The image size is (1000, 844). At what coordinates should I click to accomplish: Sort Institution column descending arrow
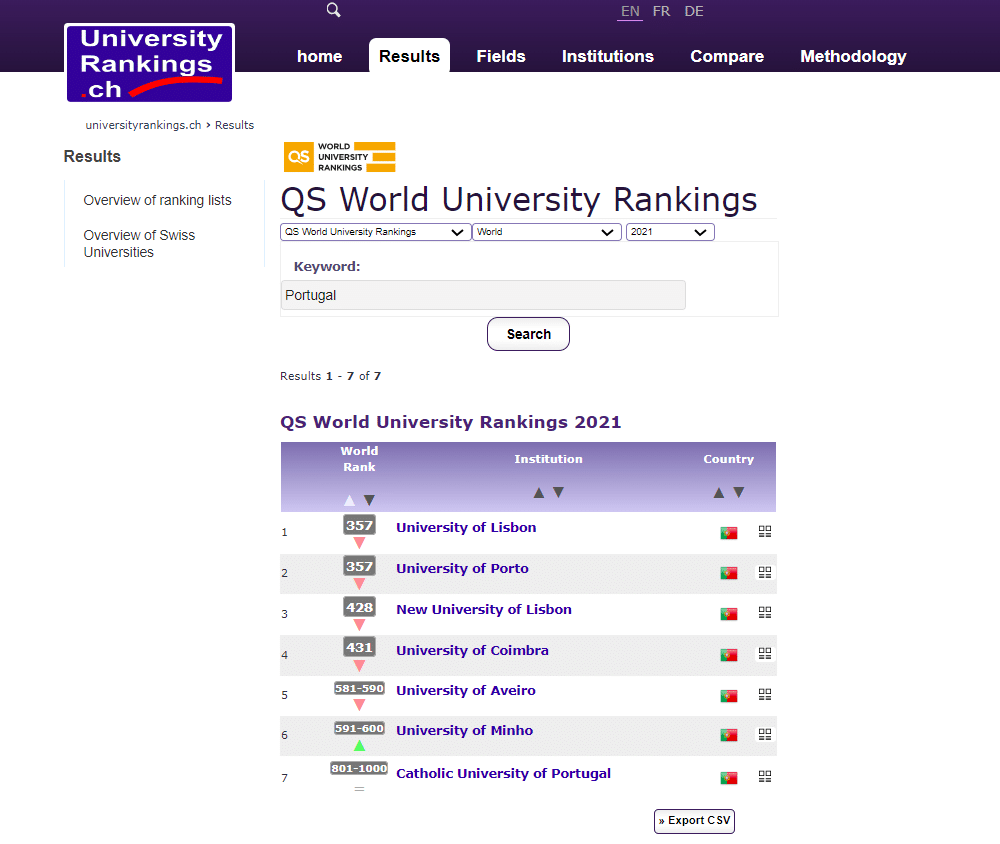click(559, 492)
